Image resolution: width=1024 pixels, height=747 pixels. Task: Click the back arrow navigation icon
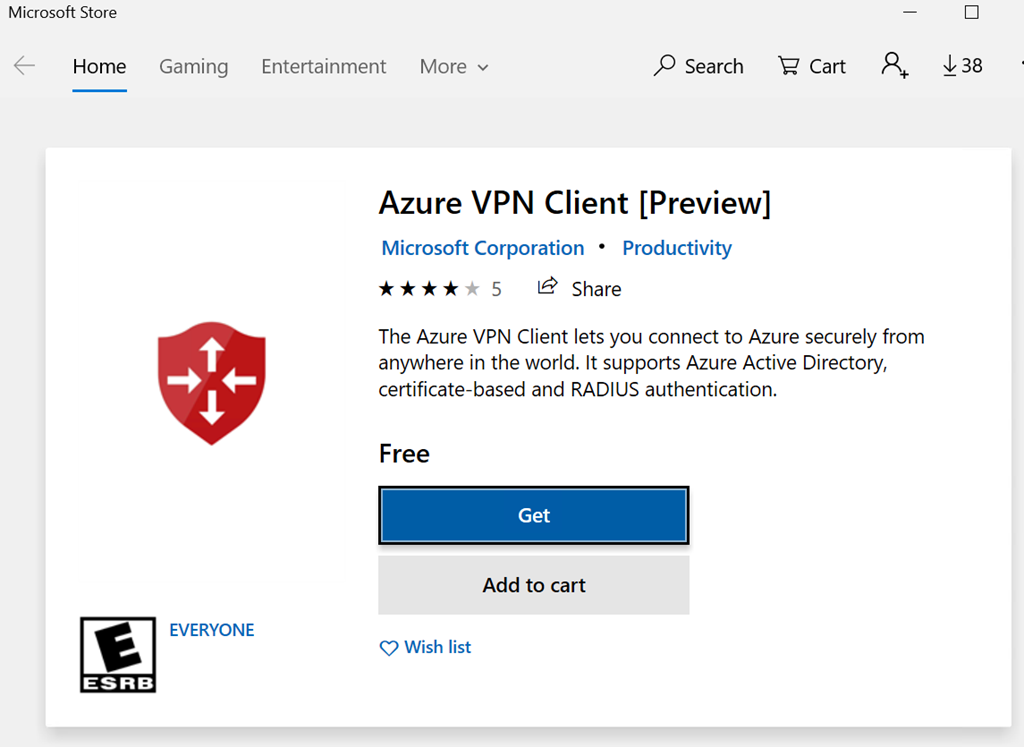point(24,66)
